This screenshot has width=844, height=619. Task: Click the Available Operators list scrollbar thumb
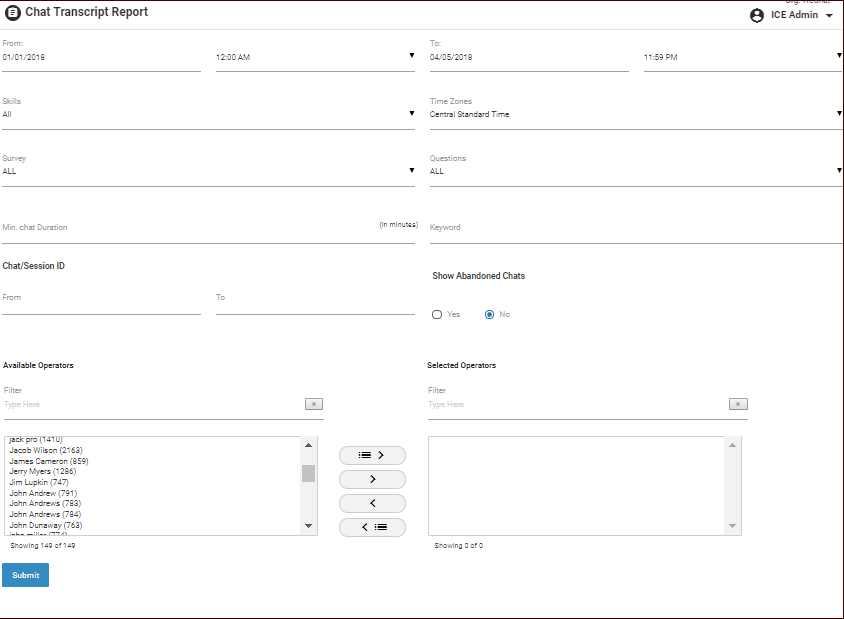coord(308,474)
